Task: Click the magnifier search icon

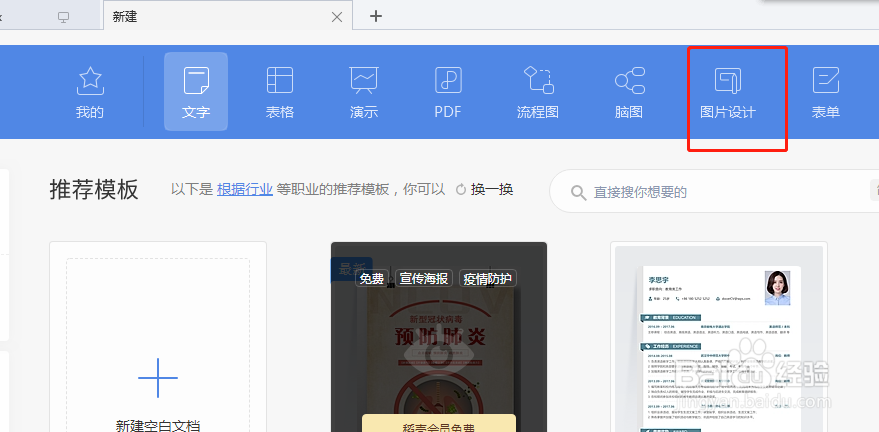Action: pyautogui.click(x=579, y=193)
